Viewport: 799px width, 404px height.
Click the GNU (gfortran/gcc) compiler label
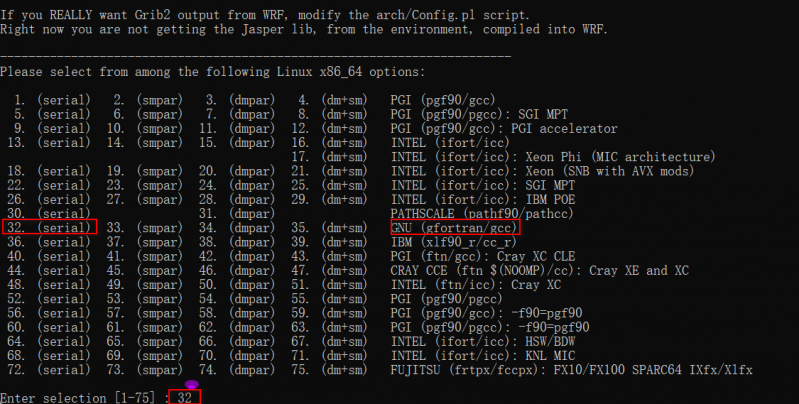(x=455, y=228)
